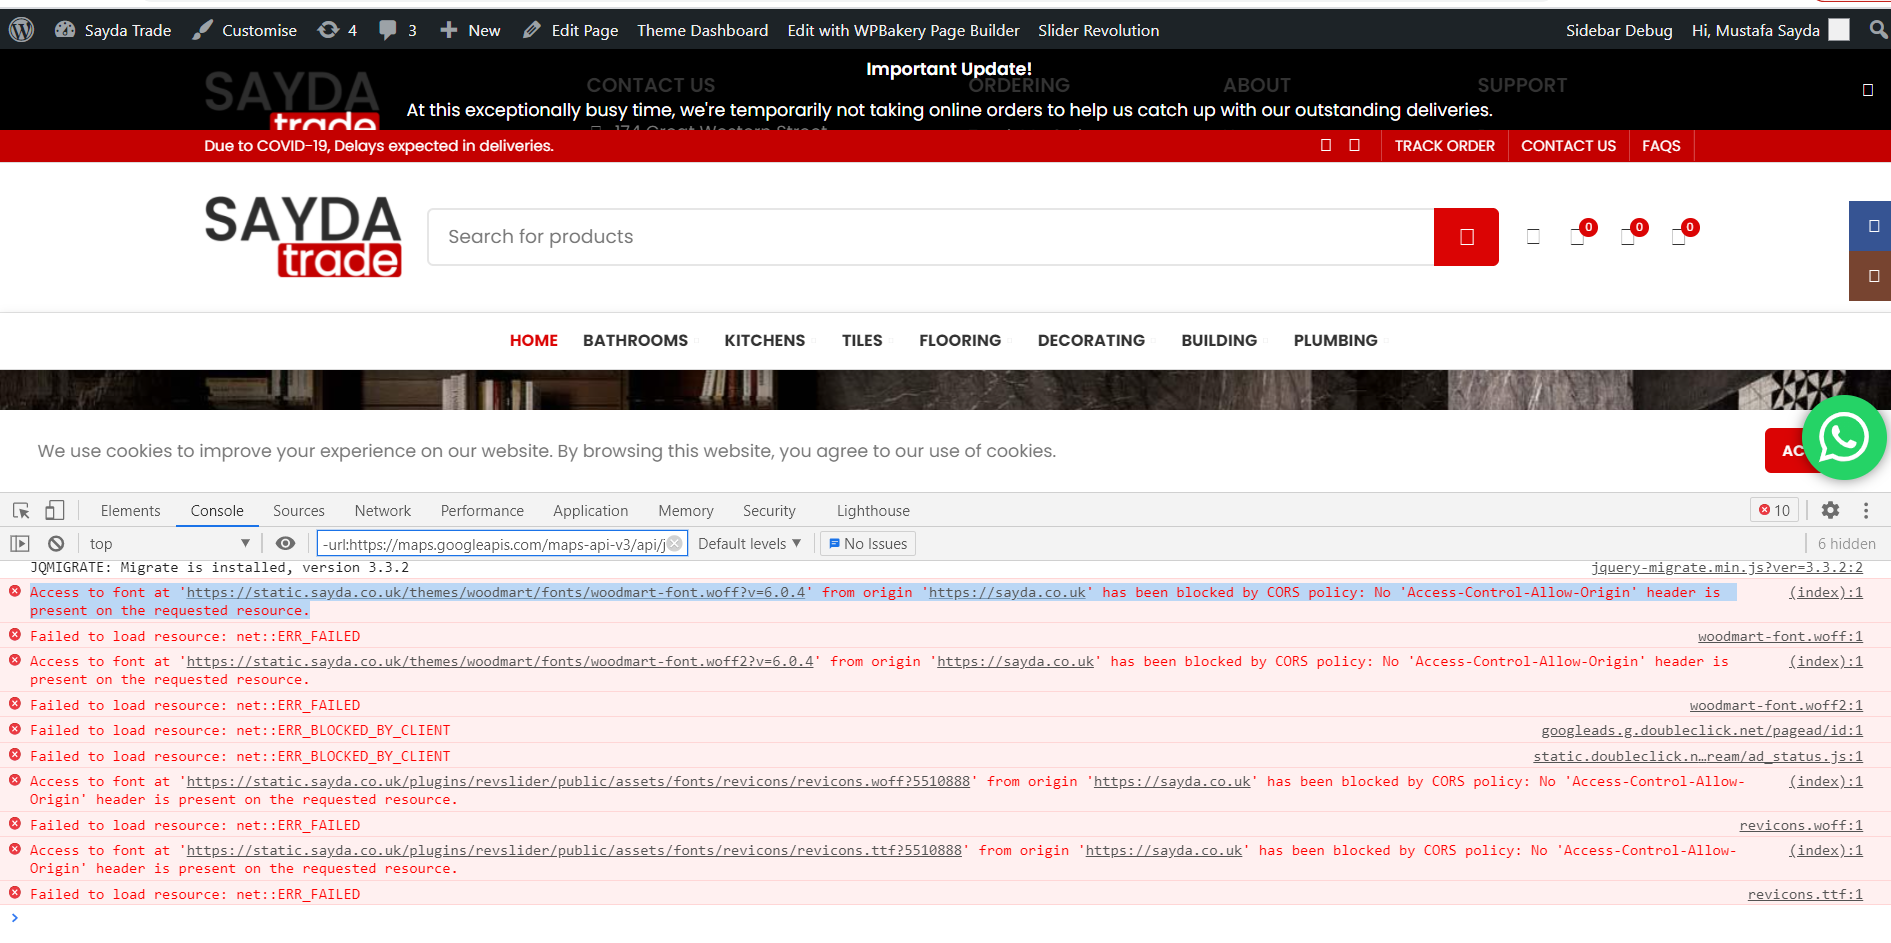Click the No Issues button

868,544
